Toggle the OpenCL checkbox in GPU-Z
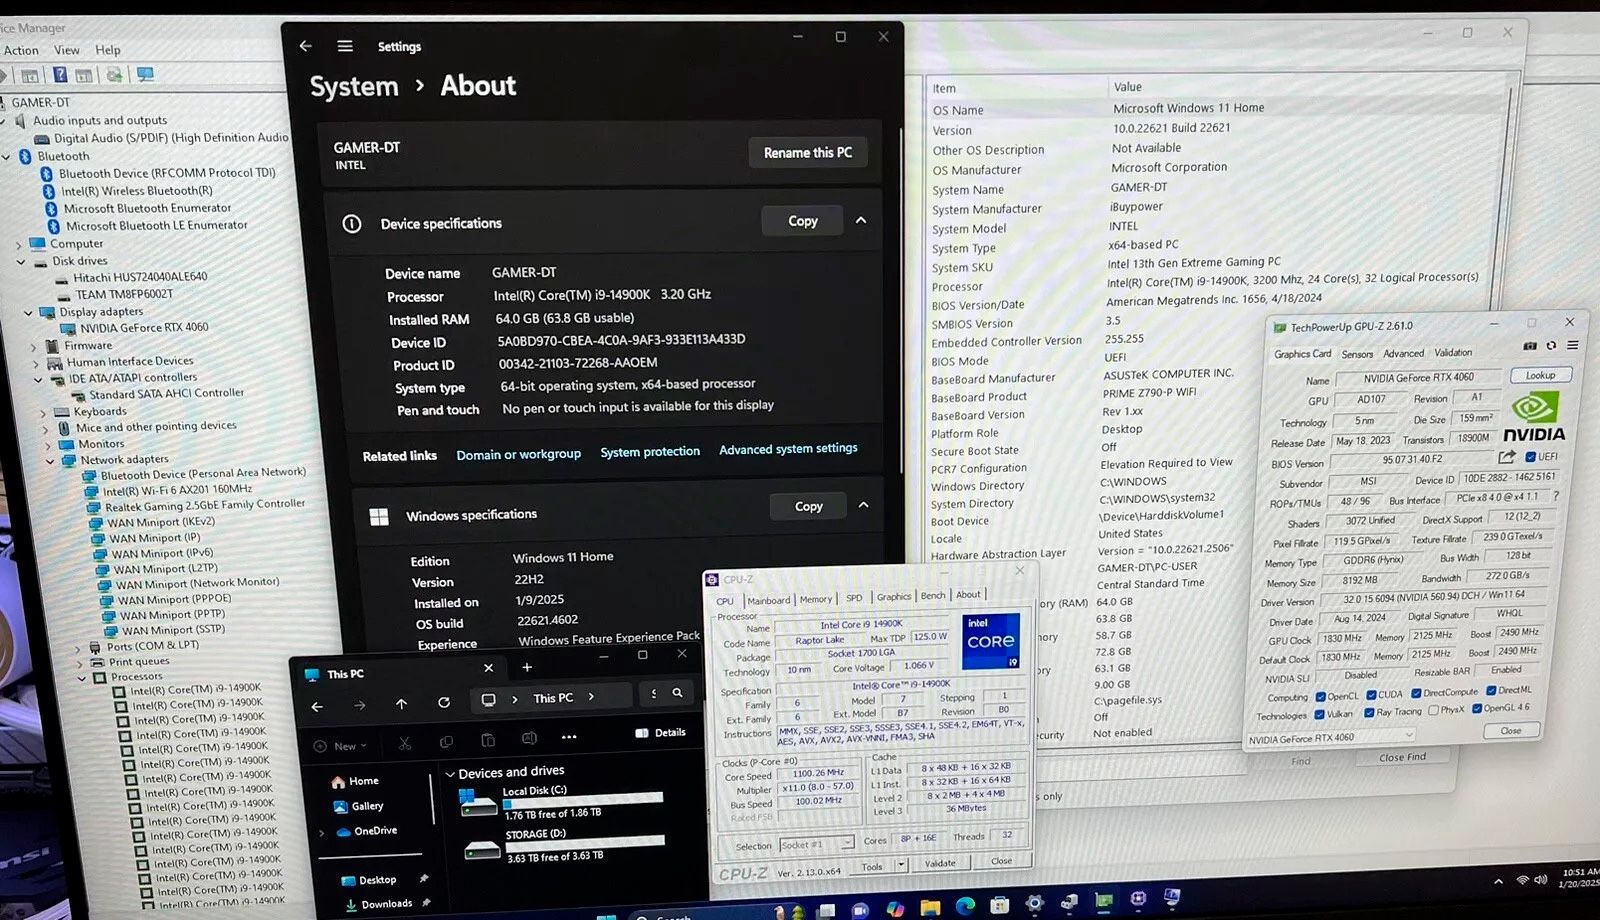1600x920 pixels. 1320,697
